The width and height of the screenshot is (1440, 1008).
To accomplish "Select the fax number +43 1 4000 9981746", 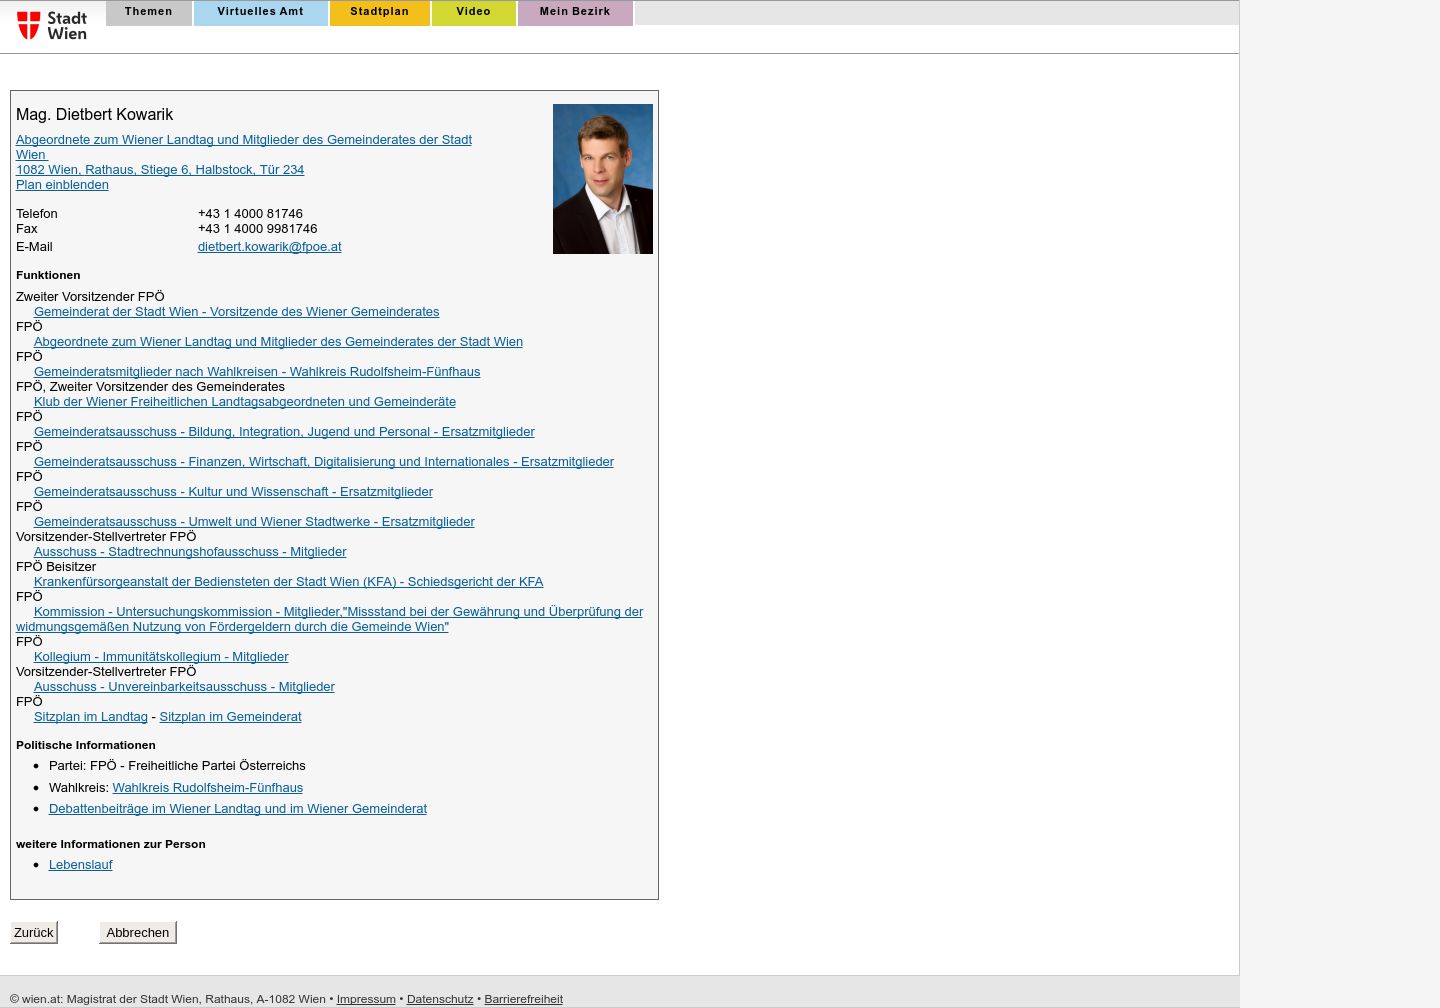I will (x=257, y=229).
